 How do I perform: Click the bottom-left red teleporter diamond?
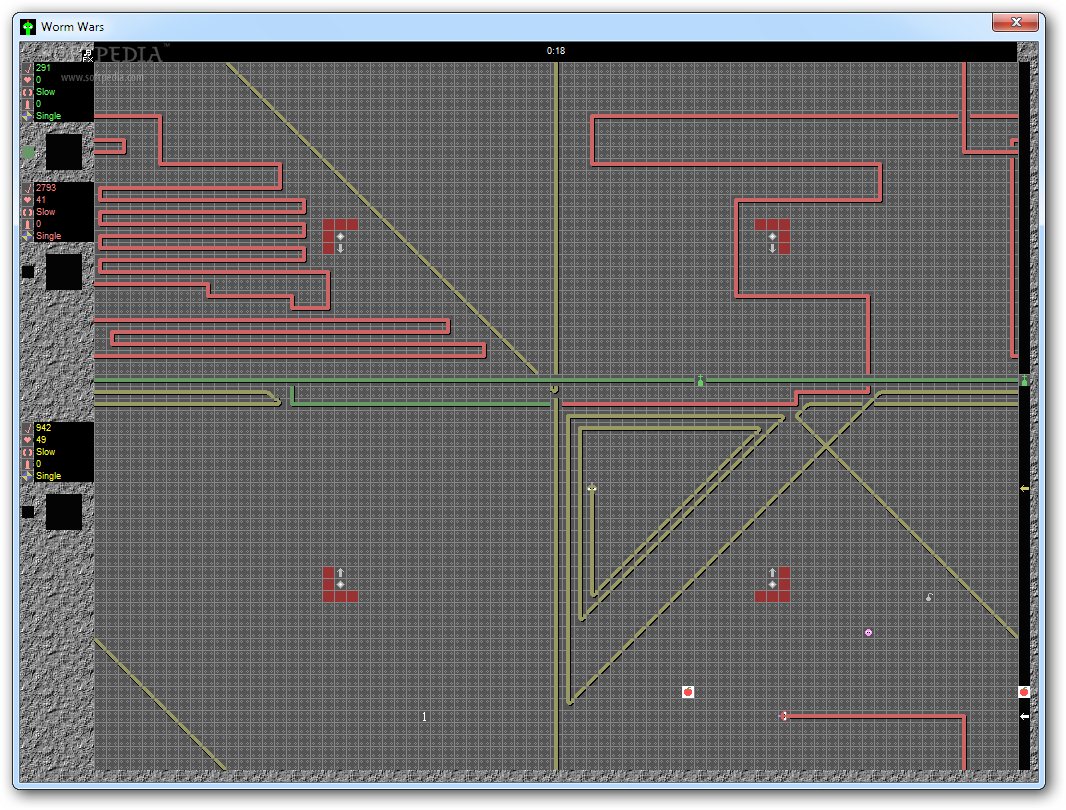click(341, 585)
